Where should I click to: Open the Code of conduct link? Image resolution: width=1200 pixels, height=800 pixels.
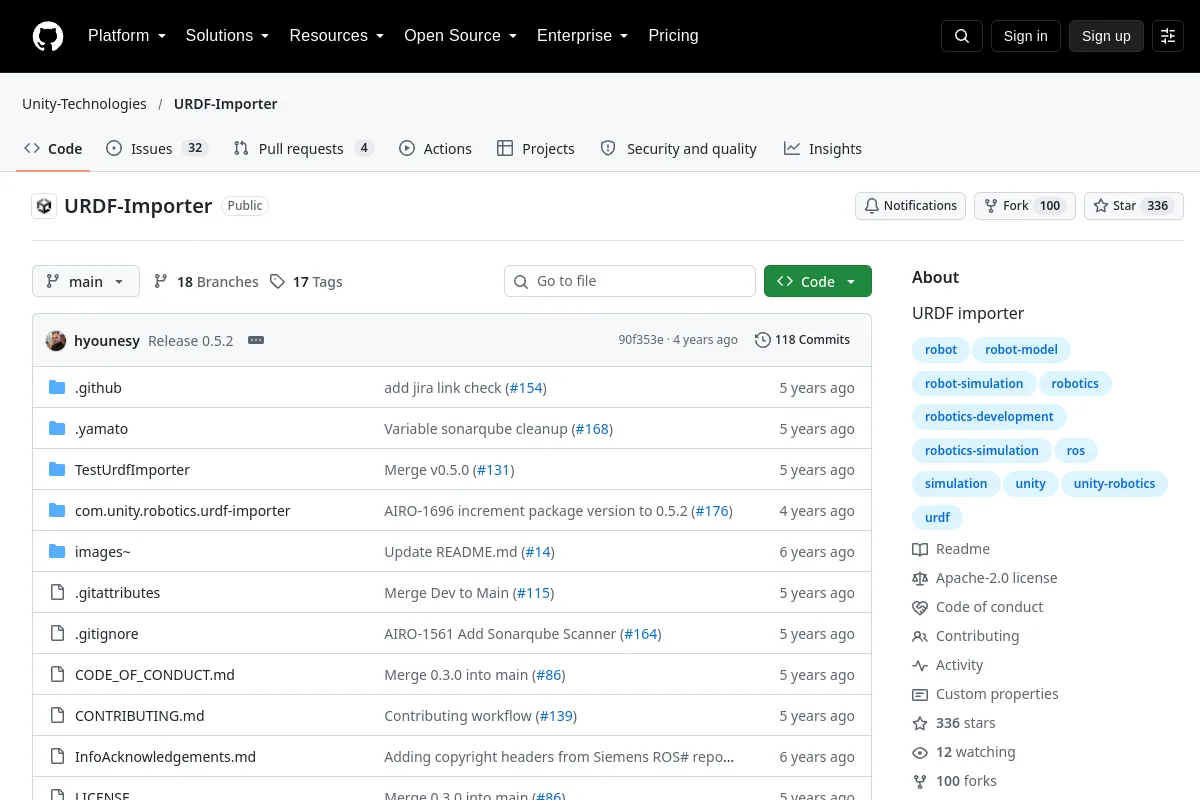(978, 607)
